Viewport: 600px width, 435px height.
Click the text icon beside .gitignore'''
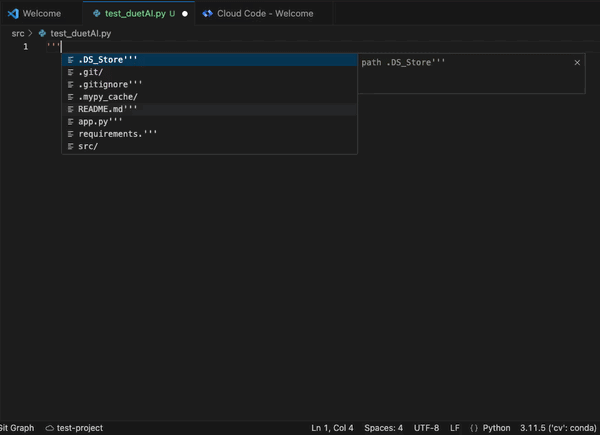70,85
